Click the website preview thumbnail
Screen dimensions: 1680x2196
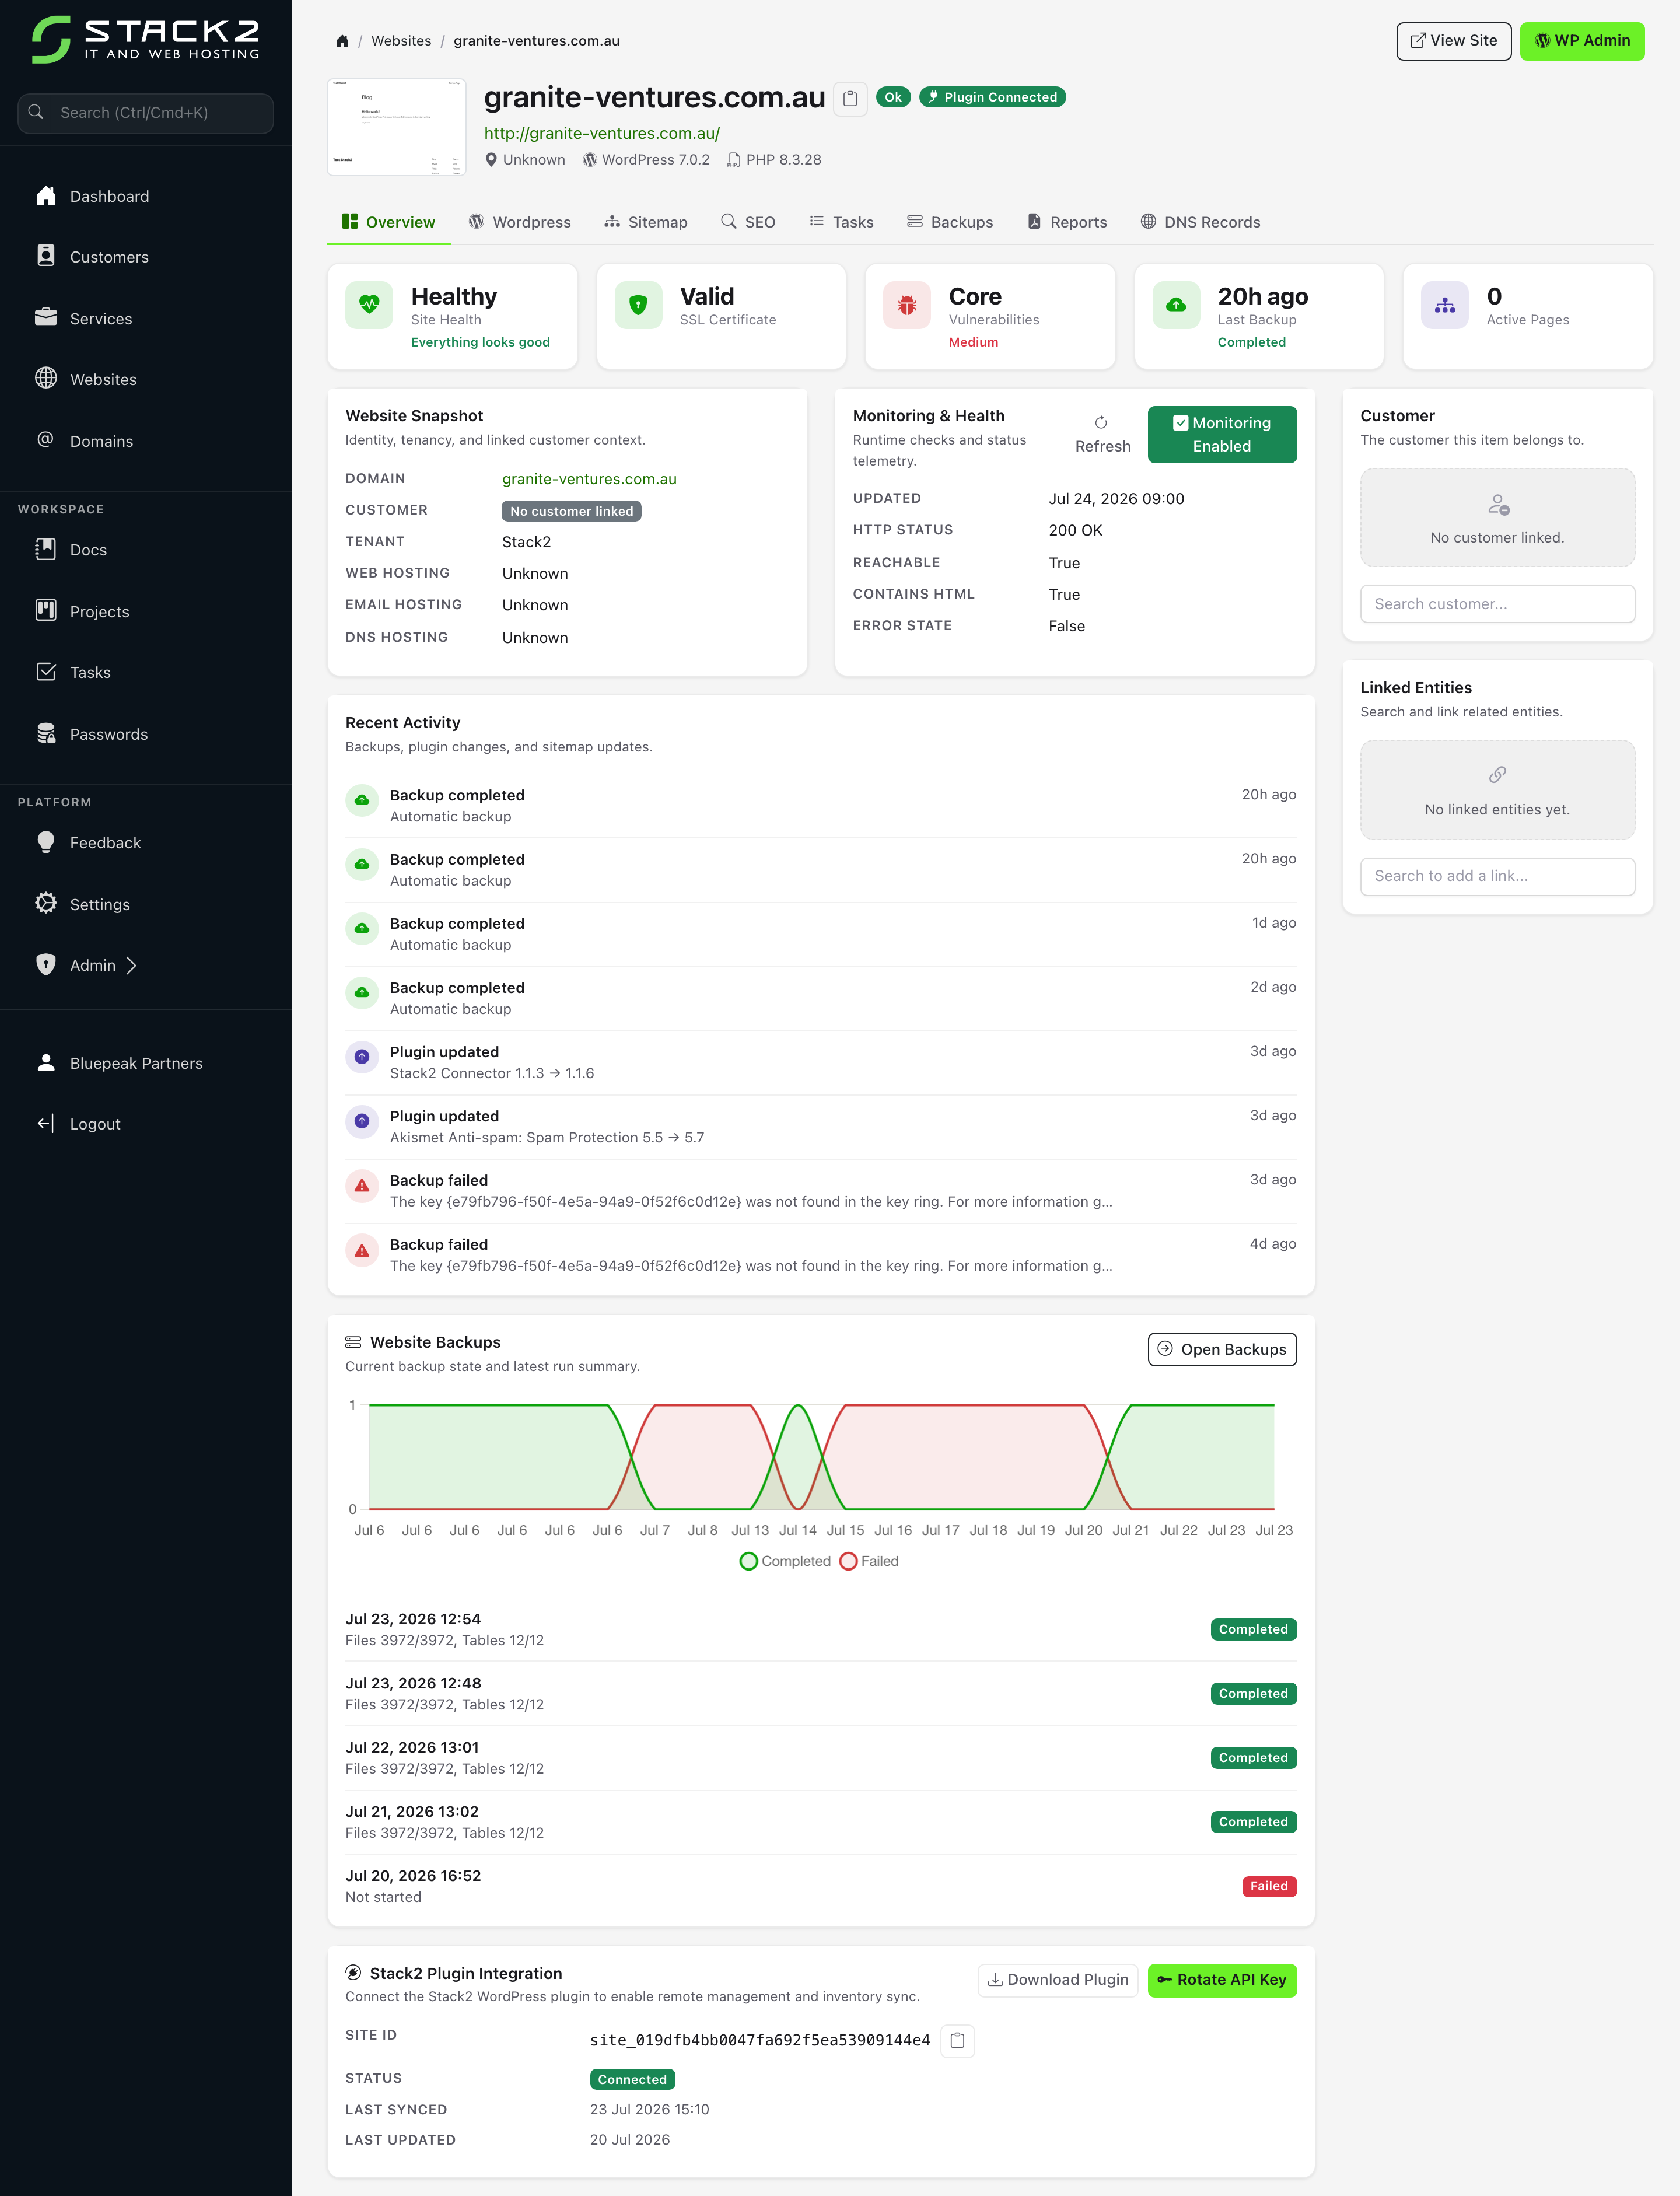click(396, 127)
